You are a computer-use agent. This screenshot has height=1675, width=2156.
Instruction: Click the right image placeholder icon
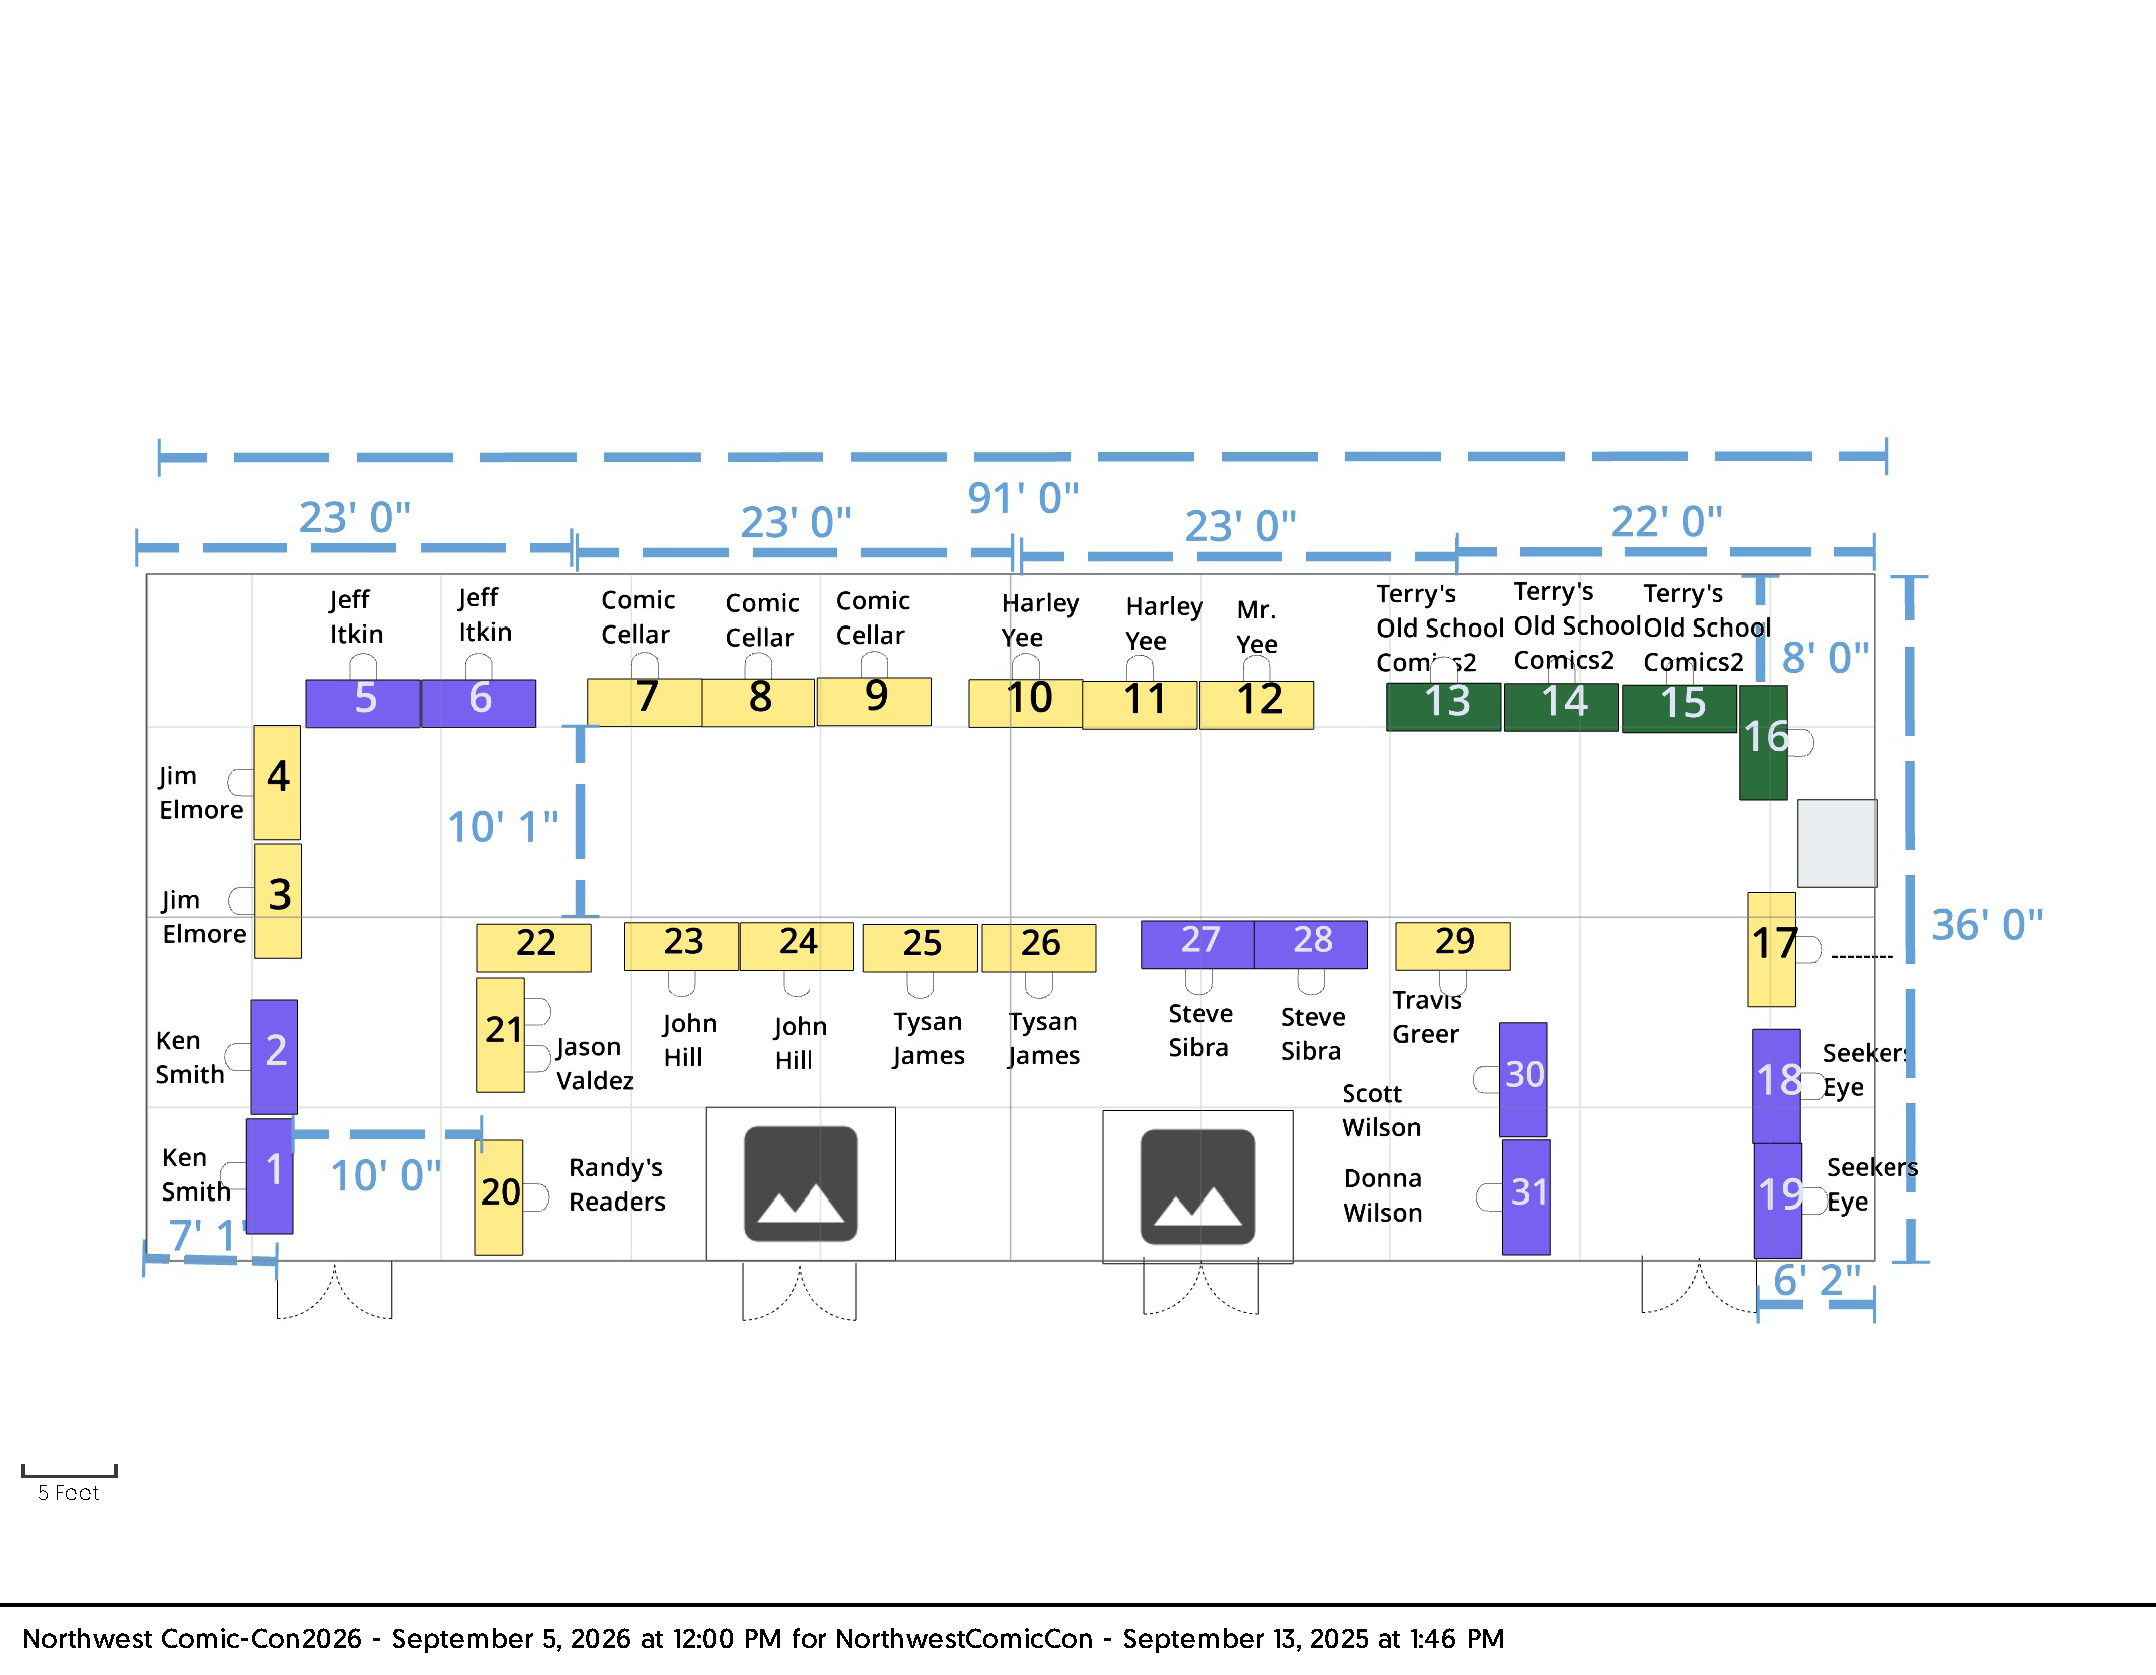[x=1197, y=1187]
